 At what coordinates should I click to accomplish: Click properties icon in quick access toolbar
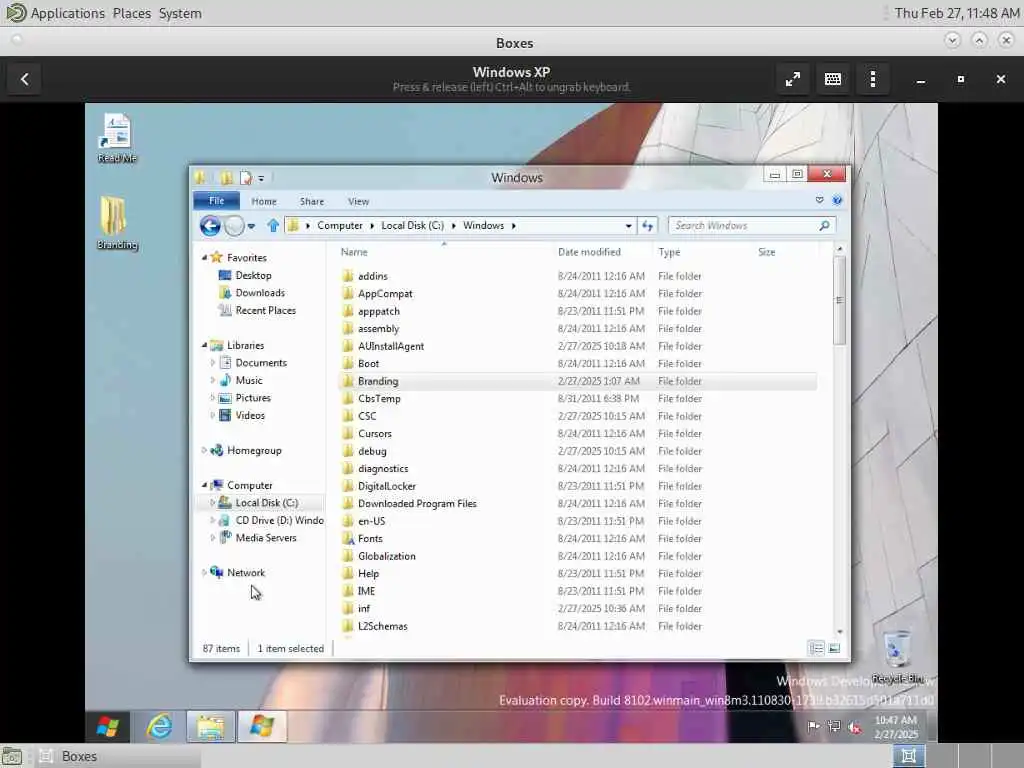pos(246,178)
